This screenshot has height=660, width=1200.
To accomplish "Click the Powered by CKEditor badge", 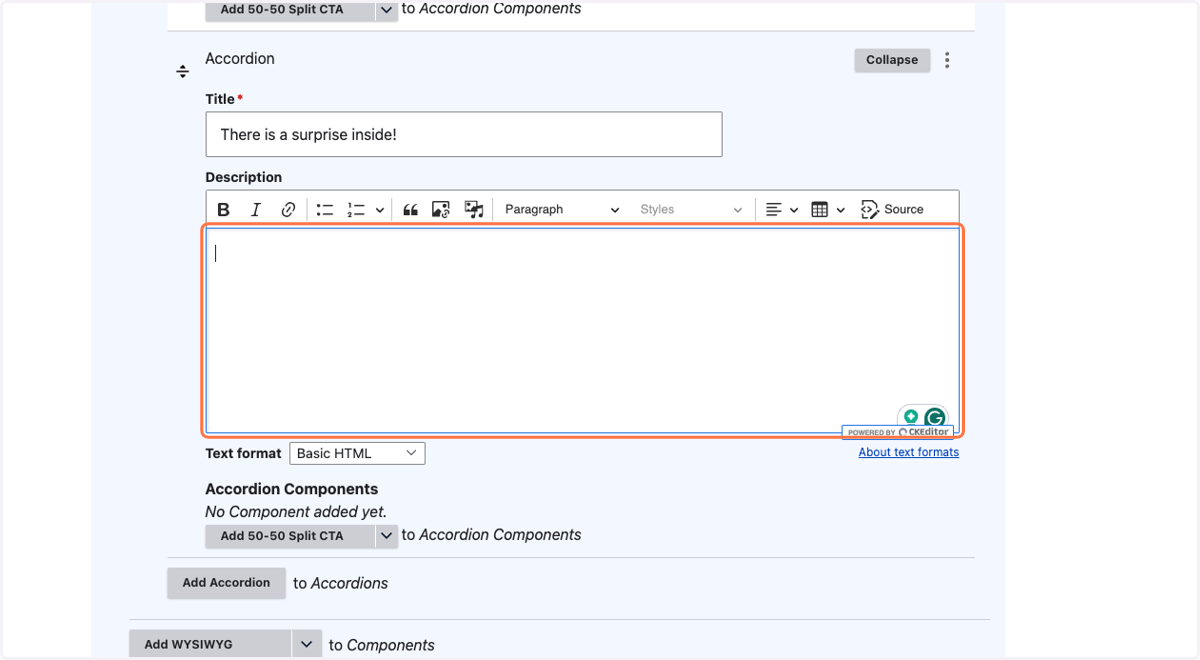I will click(x=897, y=432).
